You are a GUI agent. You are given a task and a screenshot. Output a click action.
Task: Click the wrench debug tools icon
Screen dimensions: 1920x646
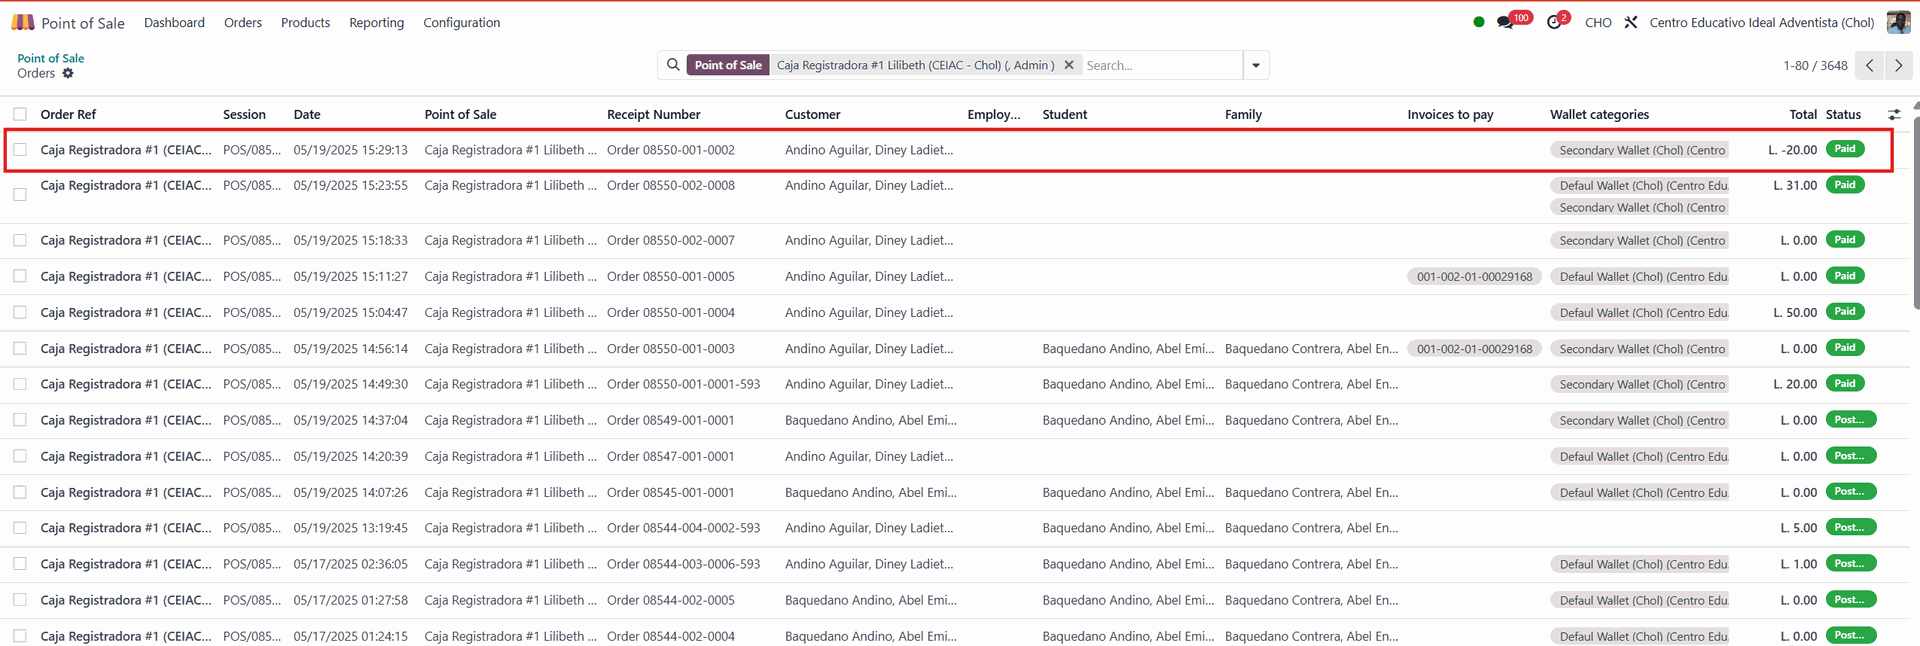1631,22
